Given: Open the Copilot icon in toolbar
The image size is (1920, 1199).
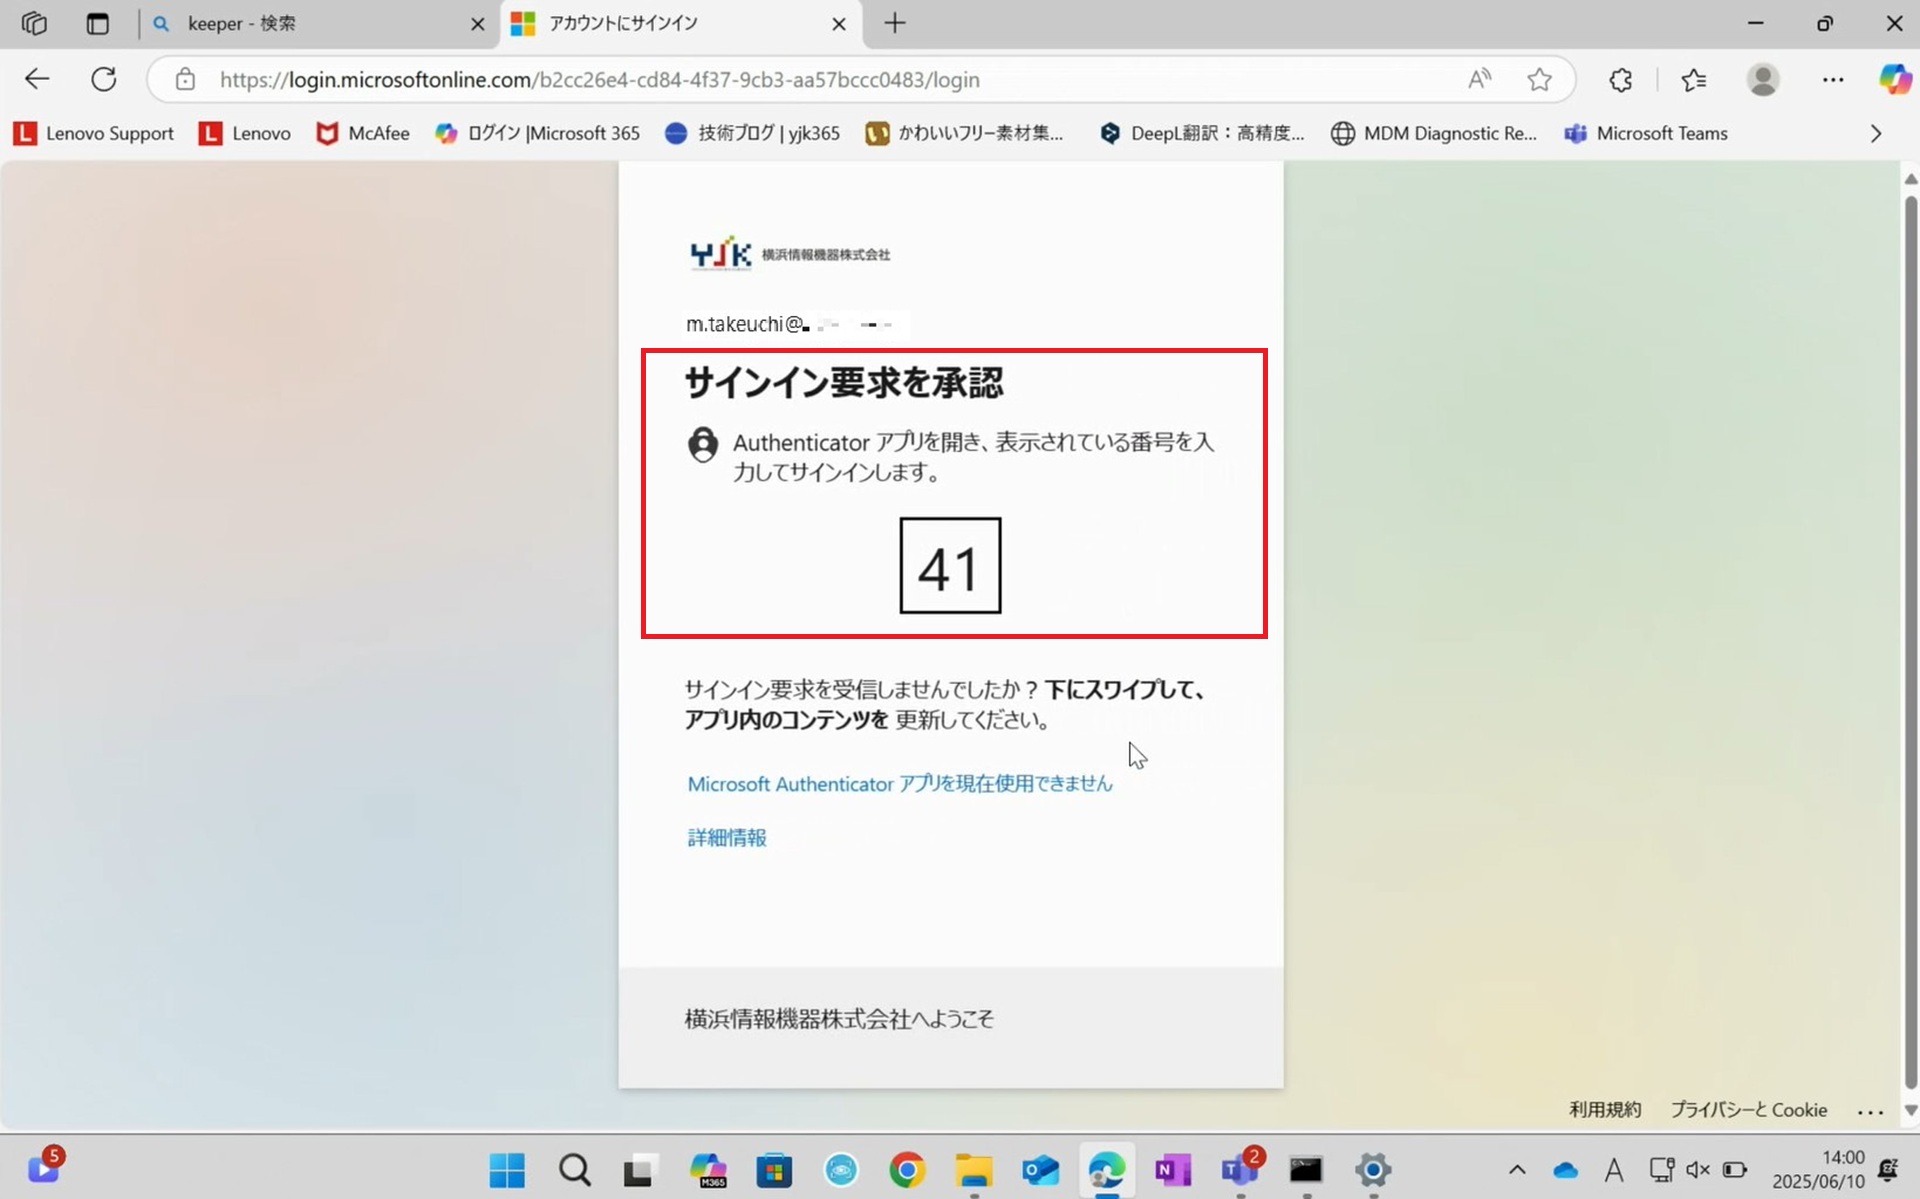Looking at the screenshot, I should pyautogui.click(x=1894, y=79).
